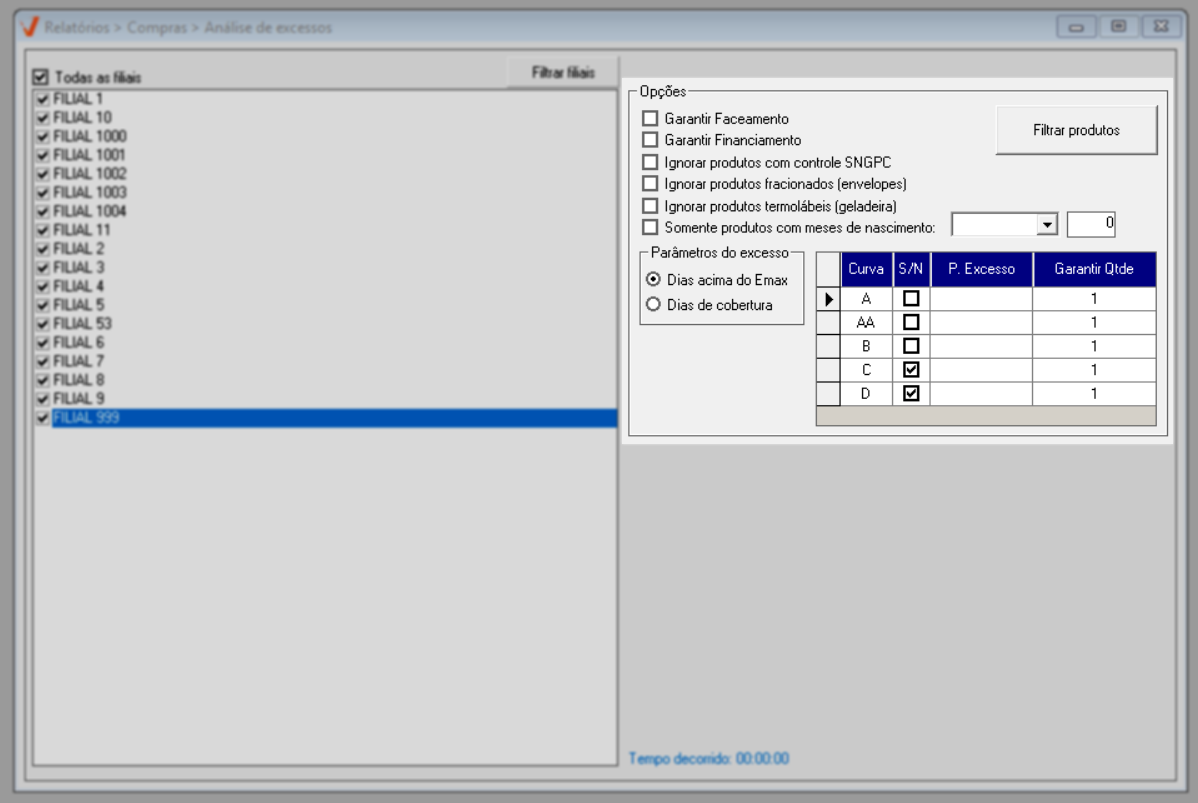The width and height of the screenshot is (1198, 803).
Task: Click the Curva column header
Action: [x=866, y=269]
